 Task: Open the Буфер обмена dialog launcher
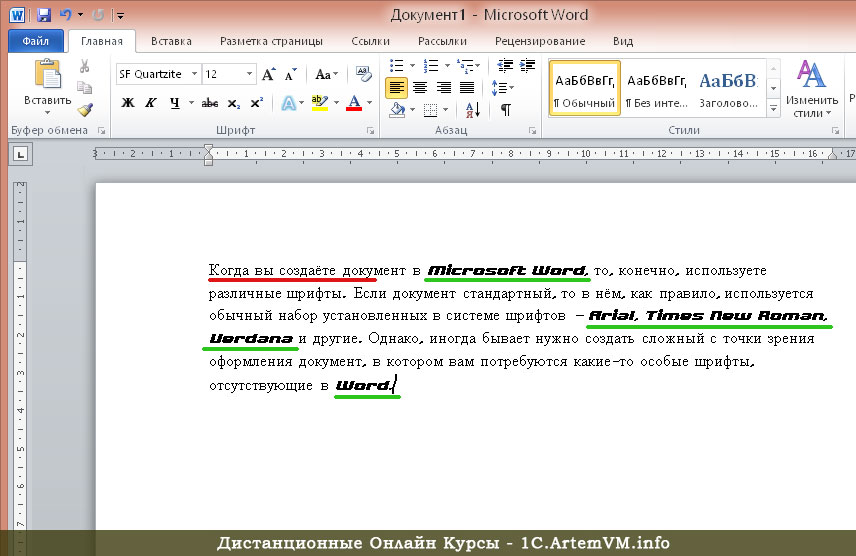[101, 131]
